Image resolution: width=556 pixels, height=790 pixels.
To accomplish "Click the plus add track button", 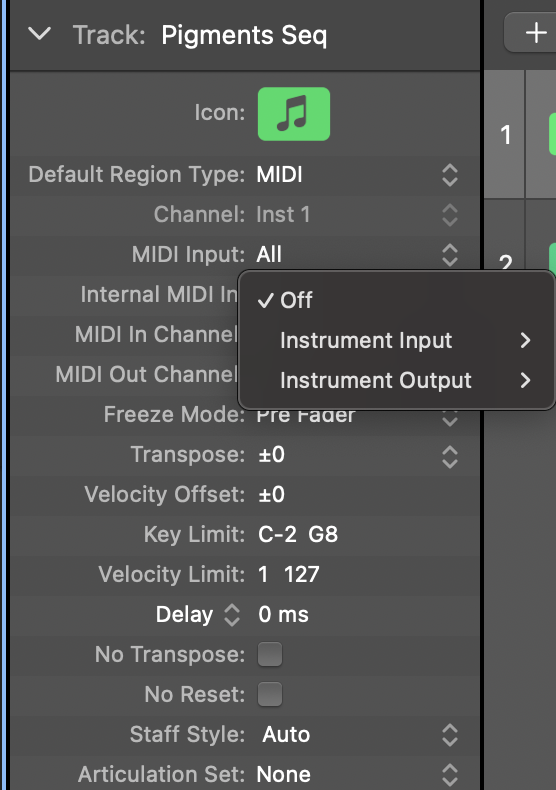I will [535, 33].
